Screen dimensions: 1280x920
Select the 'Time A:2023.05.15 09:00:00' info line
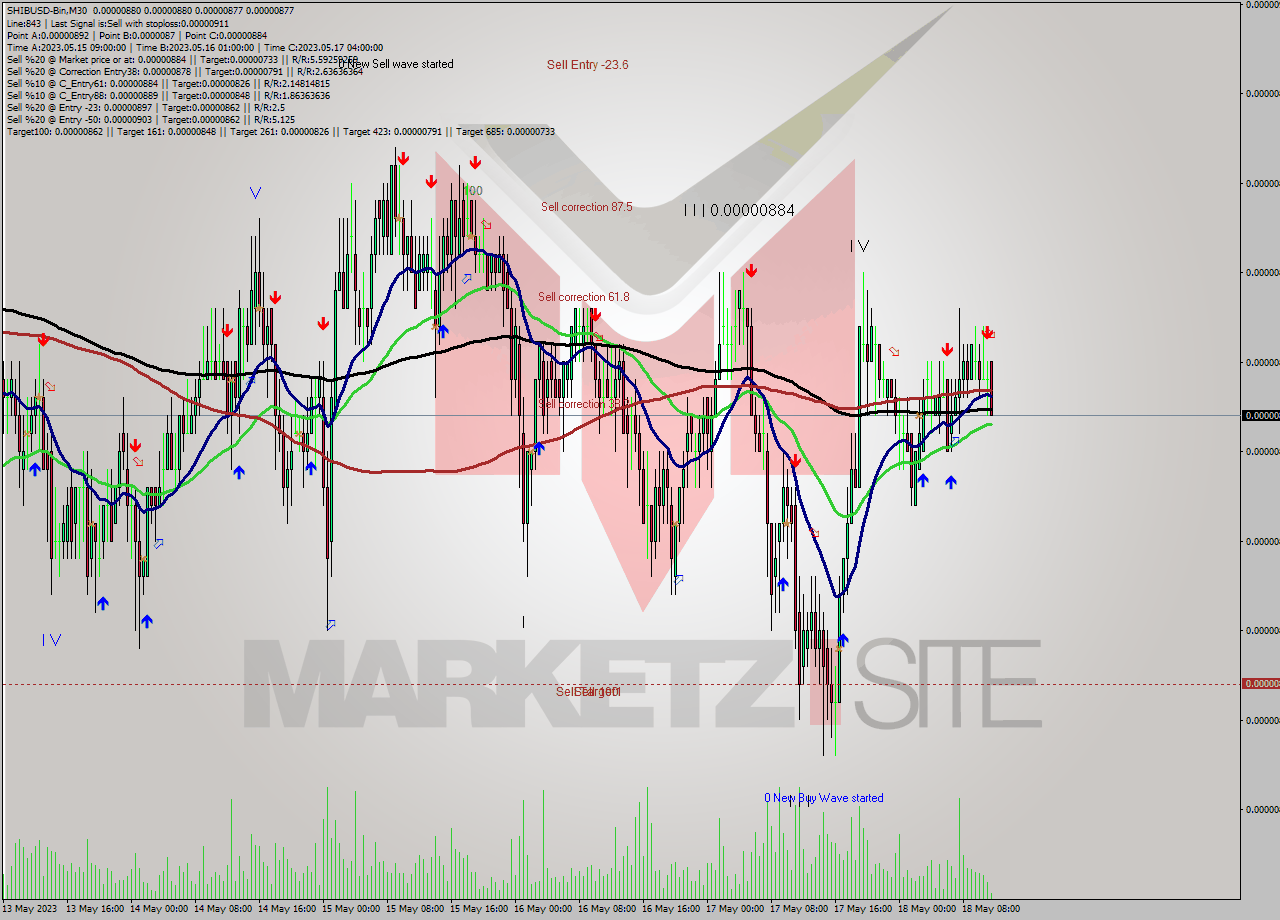(x=195, y=47)
